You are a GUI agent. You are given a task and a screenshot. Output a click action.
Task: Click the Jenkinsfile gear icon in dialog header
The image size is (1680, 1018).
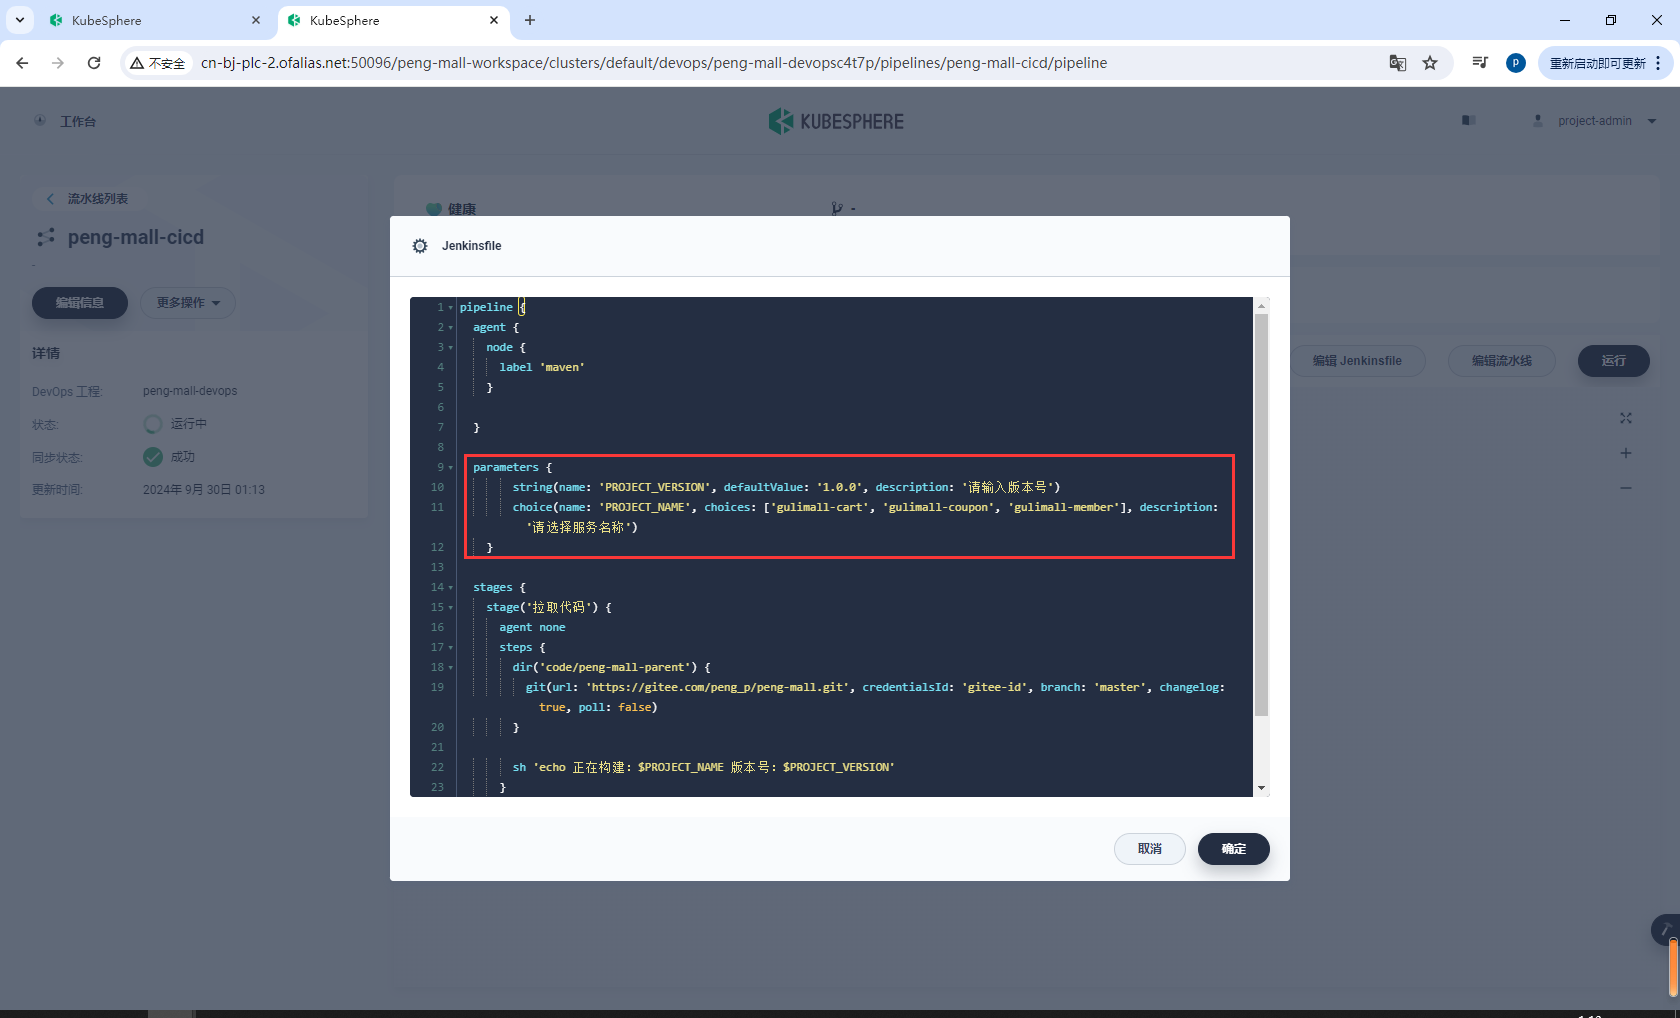(x=420, y=246)
